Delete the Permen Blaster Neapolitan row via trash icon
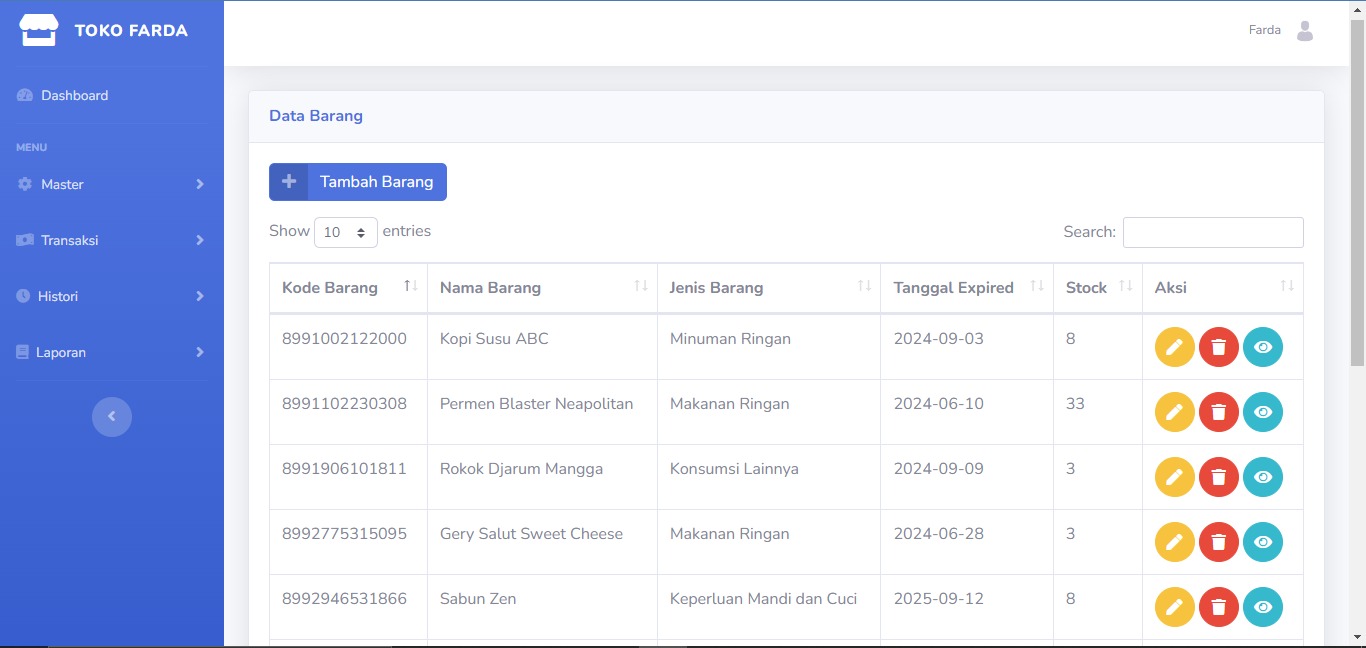This screenshot has width=1366, height=648. click(1218, 412)
